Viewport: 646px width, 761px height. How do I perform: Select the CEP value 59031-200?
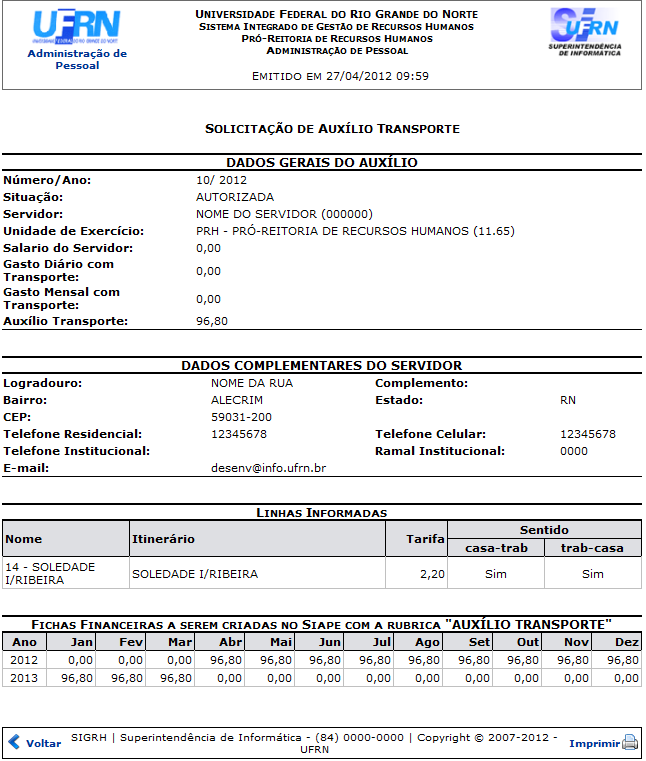[x=242, y=417]
